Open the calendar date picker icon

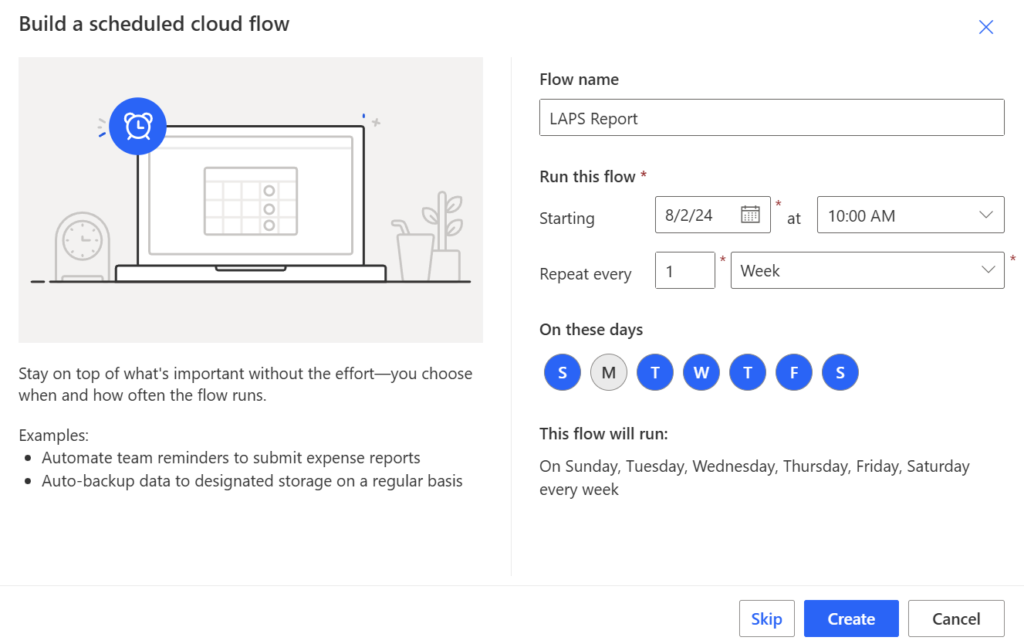[x=750, y=215]
